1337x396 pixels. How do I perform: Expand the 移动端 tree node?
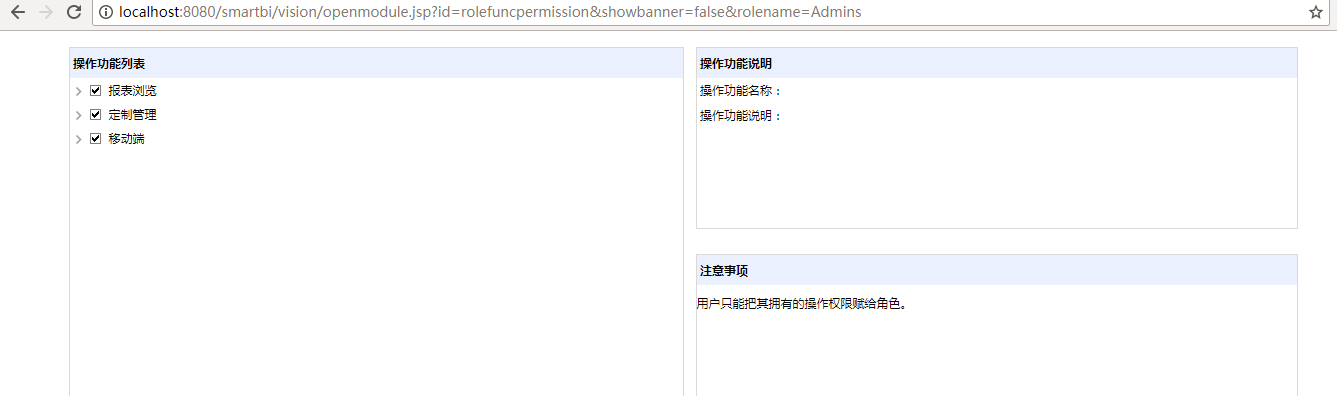pos(79,139)
